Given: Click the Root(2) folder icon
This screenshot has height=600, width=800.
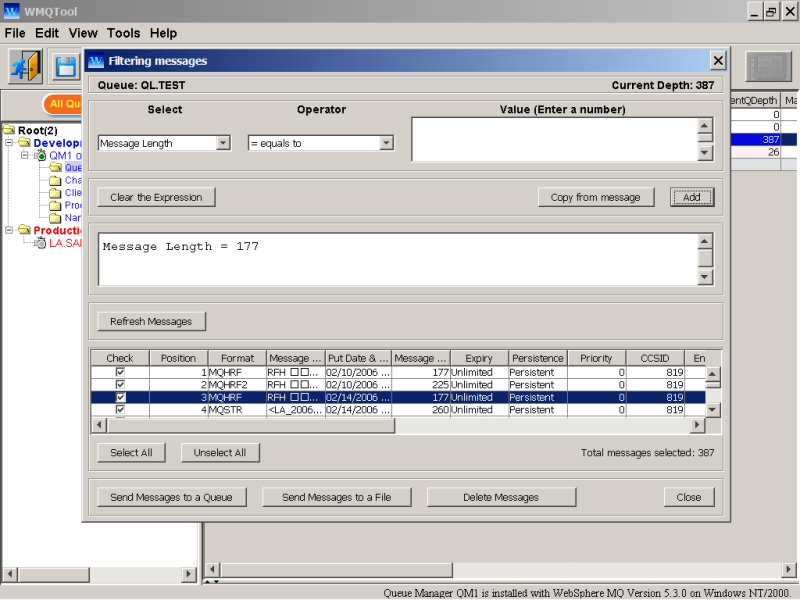Looking at the screenshot, I should click(x=9, y=130).
